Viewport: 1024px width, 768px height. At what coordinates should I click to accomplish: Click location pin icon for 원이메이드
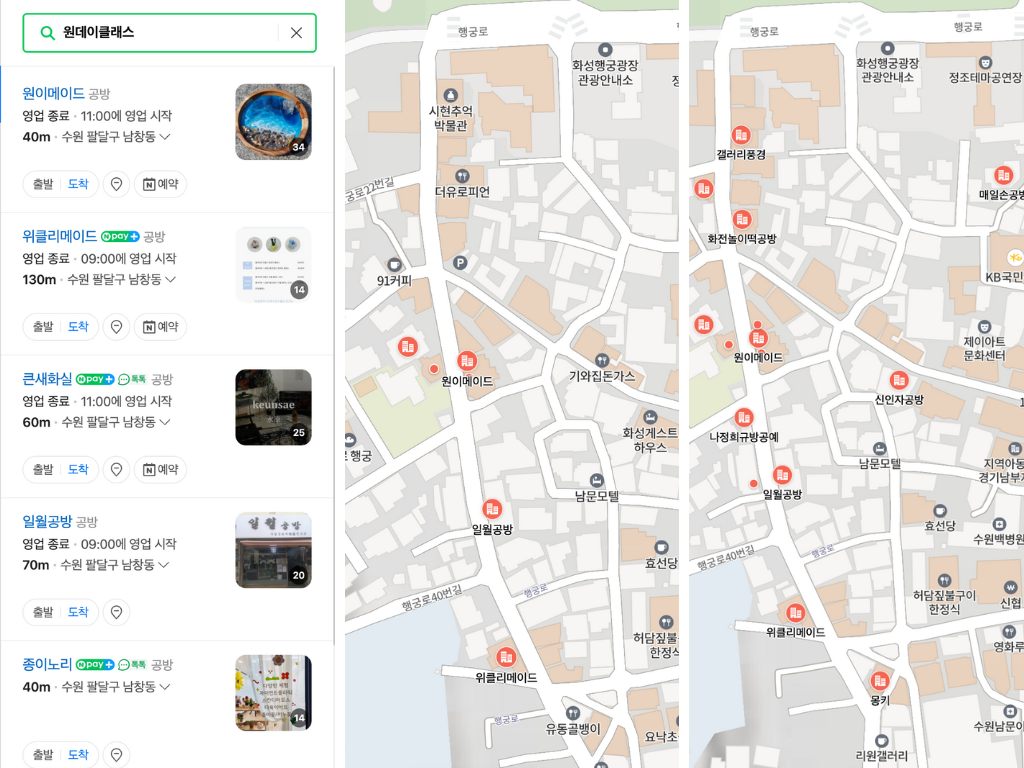coord(116,184)
